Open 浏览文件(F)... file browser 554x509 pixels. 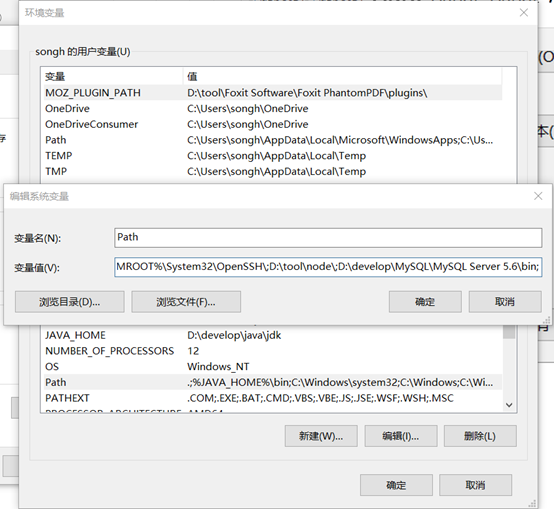click(x=186, y=302)
